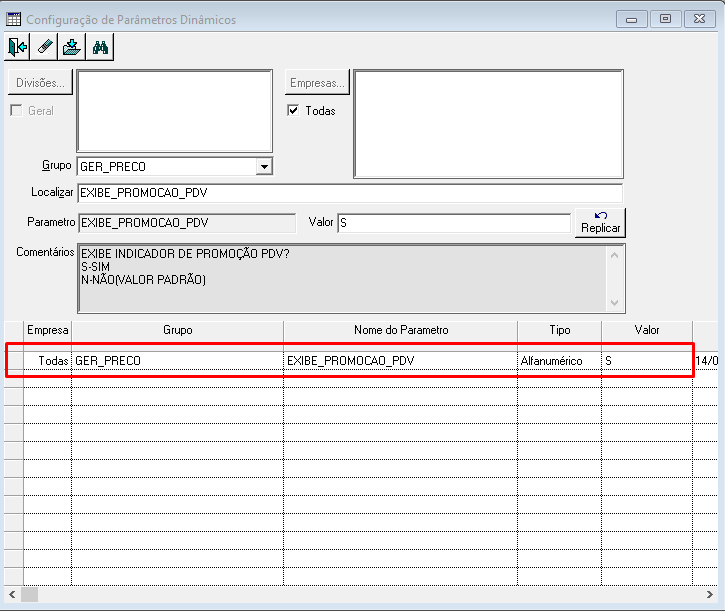Click the Empresa column header
Viewport: 725px width, 611px height.
tap(48, 330)
